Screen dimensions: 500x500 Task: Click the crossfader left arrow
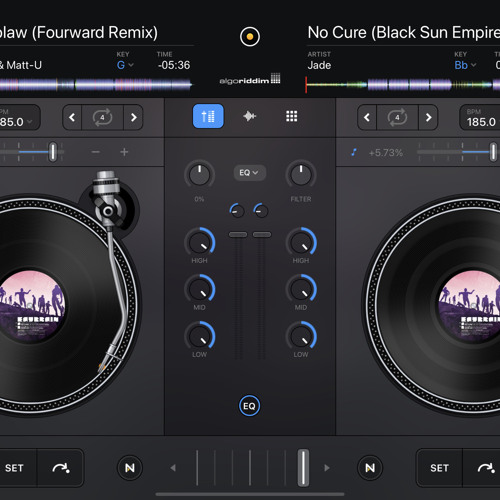point(173,468)
